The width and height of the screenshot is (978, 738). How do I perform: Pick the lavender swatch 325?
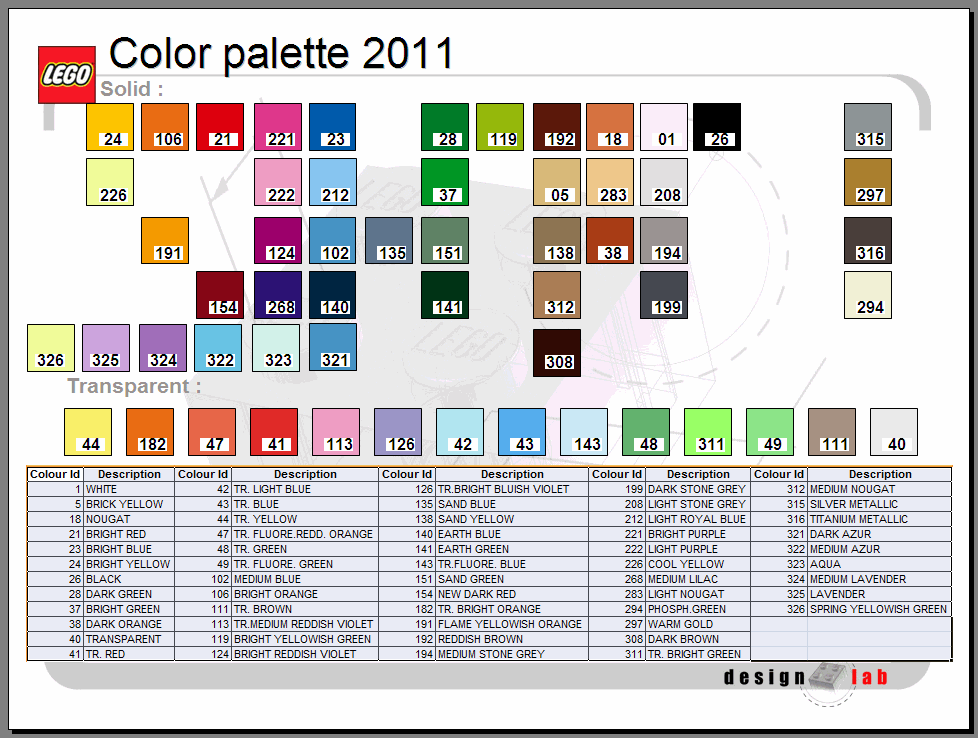[106, 347]
